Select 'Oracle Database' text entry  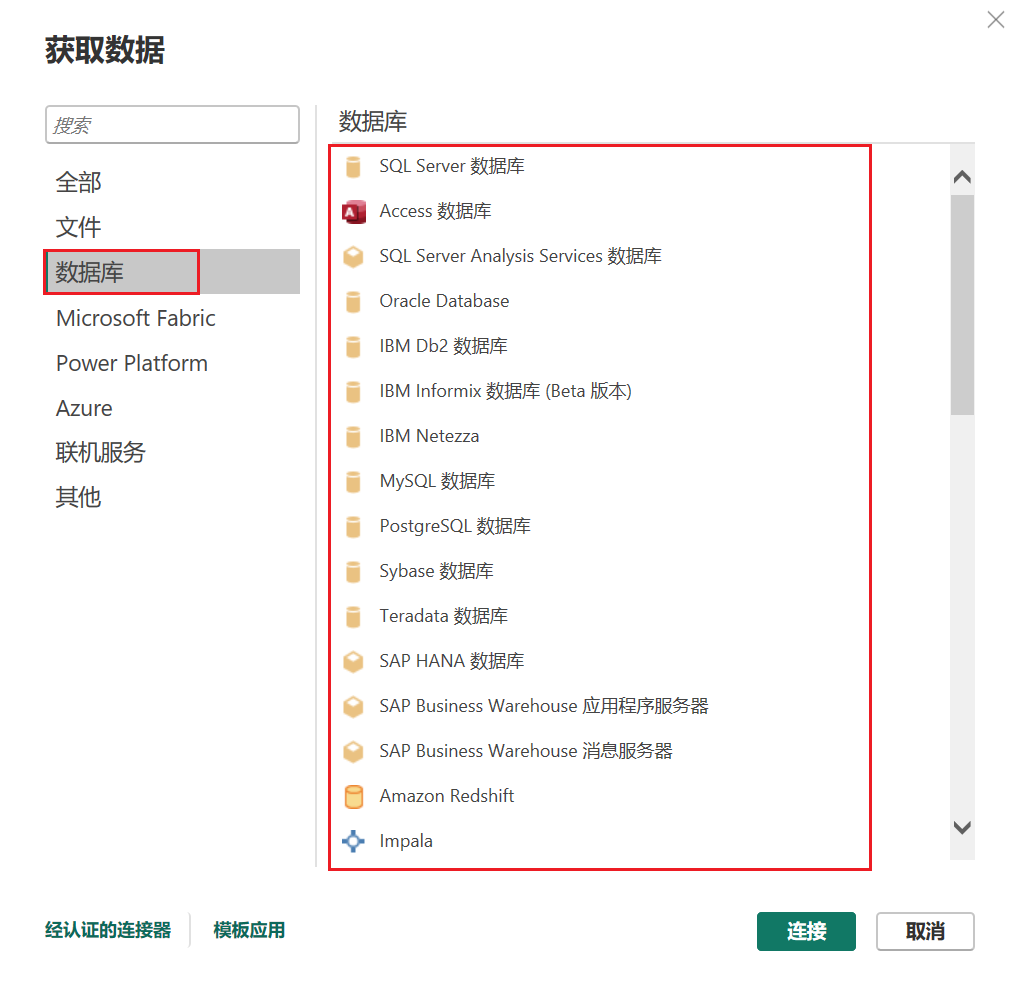click(444, 301)
